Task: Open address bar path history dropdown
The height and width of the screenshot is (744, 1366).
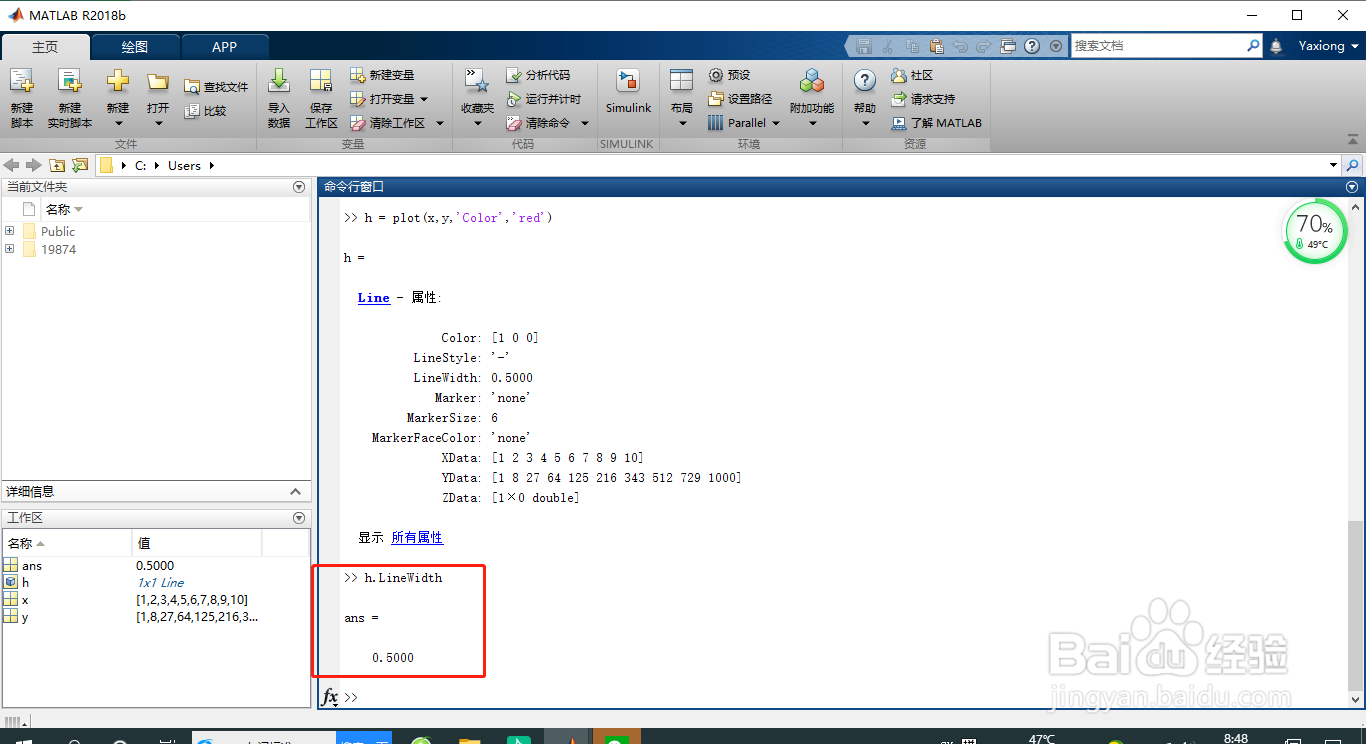Action: (1333, 165)
